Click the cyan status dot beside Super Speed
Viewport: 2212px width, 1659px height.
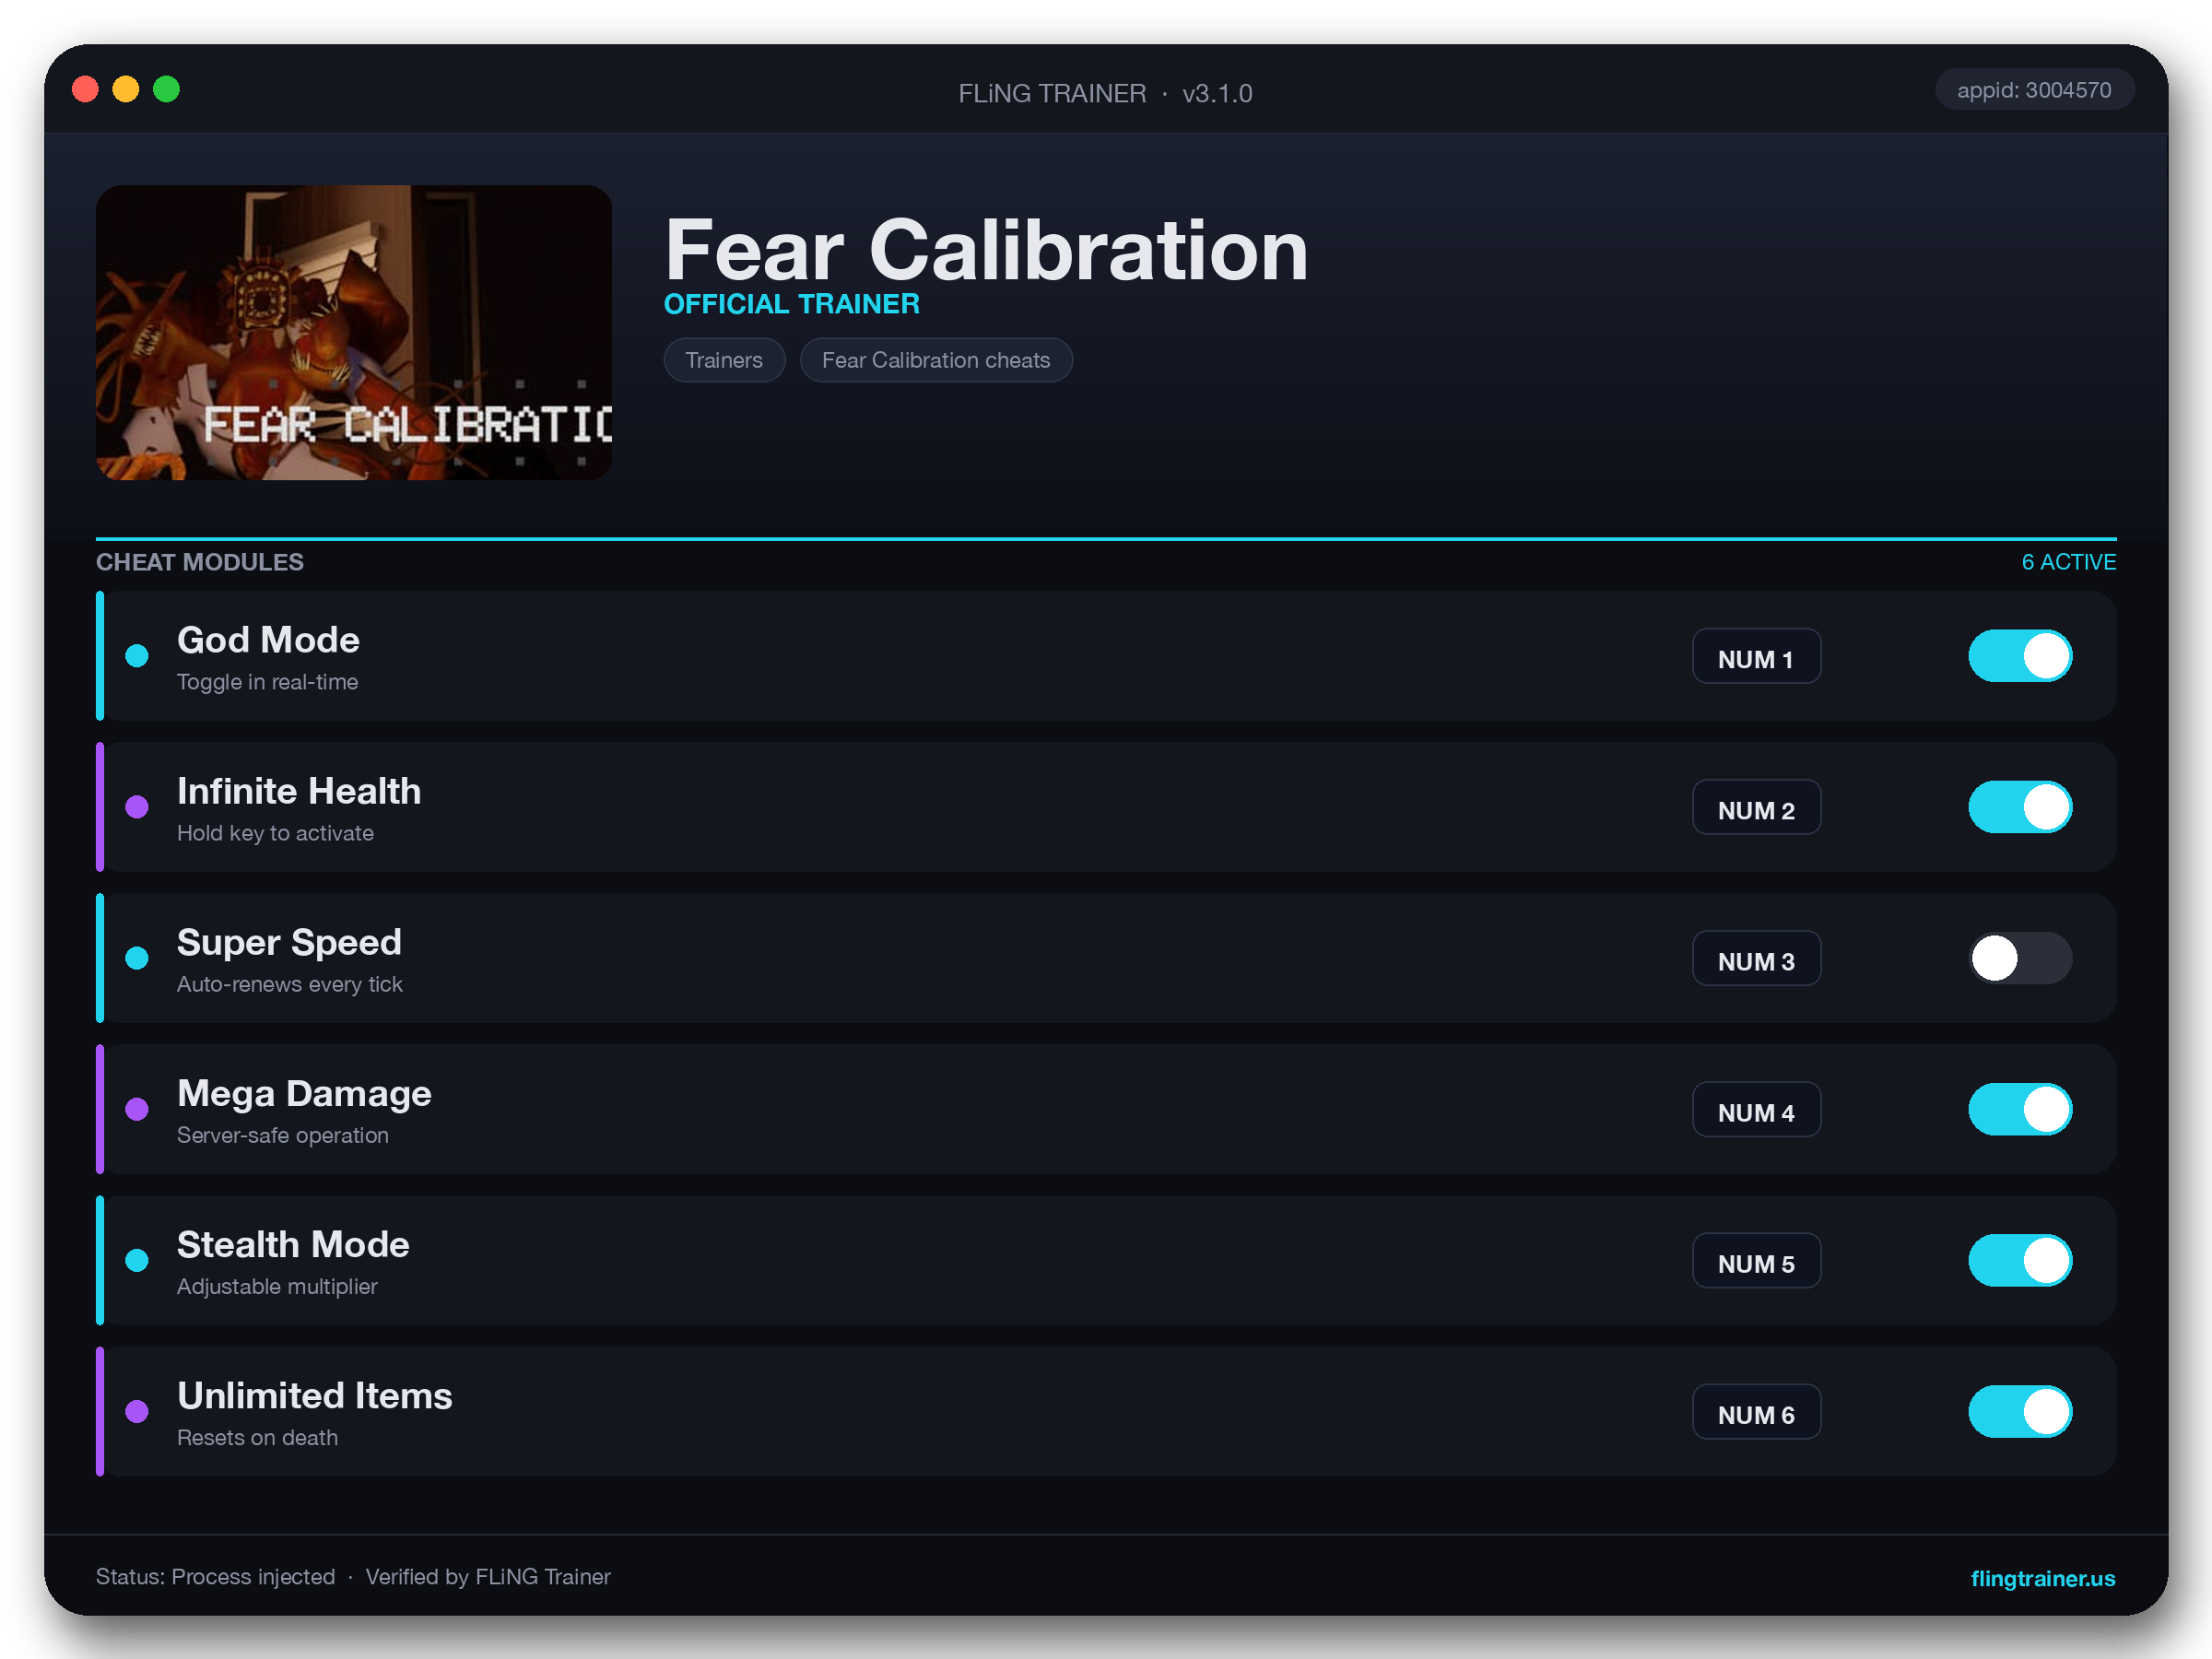137,958
